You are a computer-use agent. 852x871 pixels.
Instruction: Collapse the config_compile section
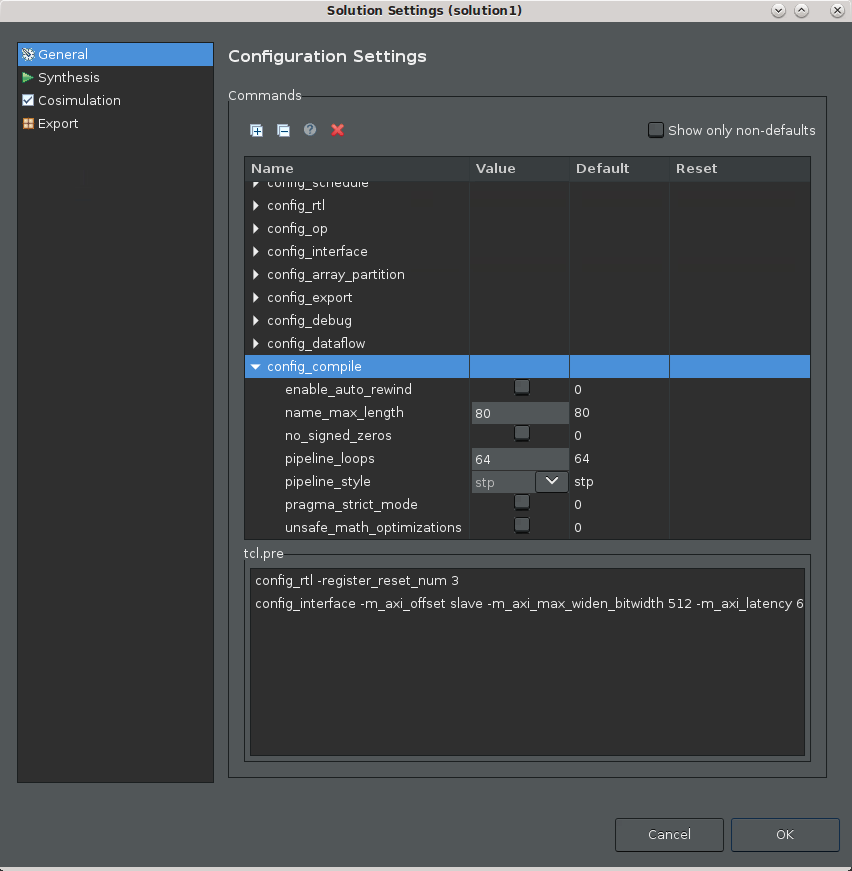pyautogui.click(x=257, y=367)
